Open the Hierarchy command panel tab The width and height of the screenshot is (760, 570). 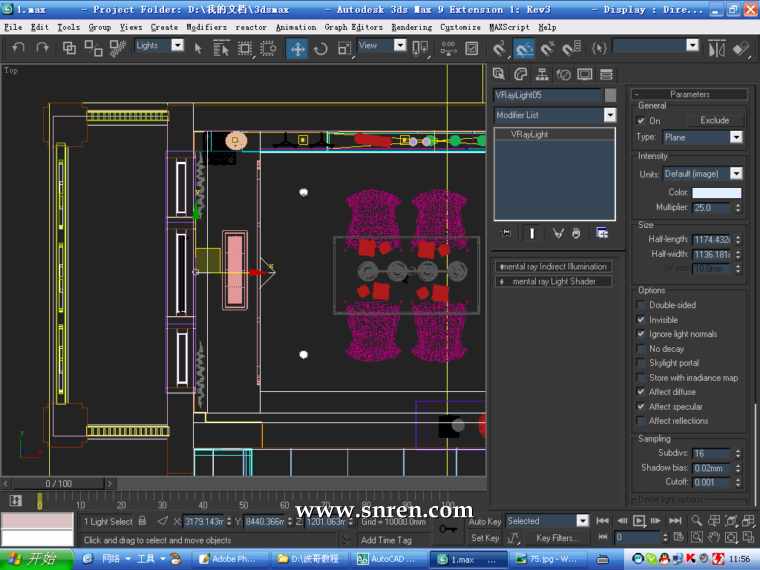pos(542,74)
